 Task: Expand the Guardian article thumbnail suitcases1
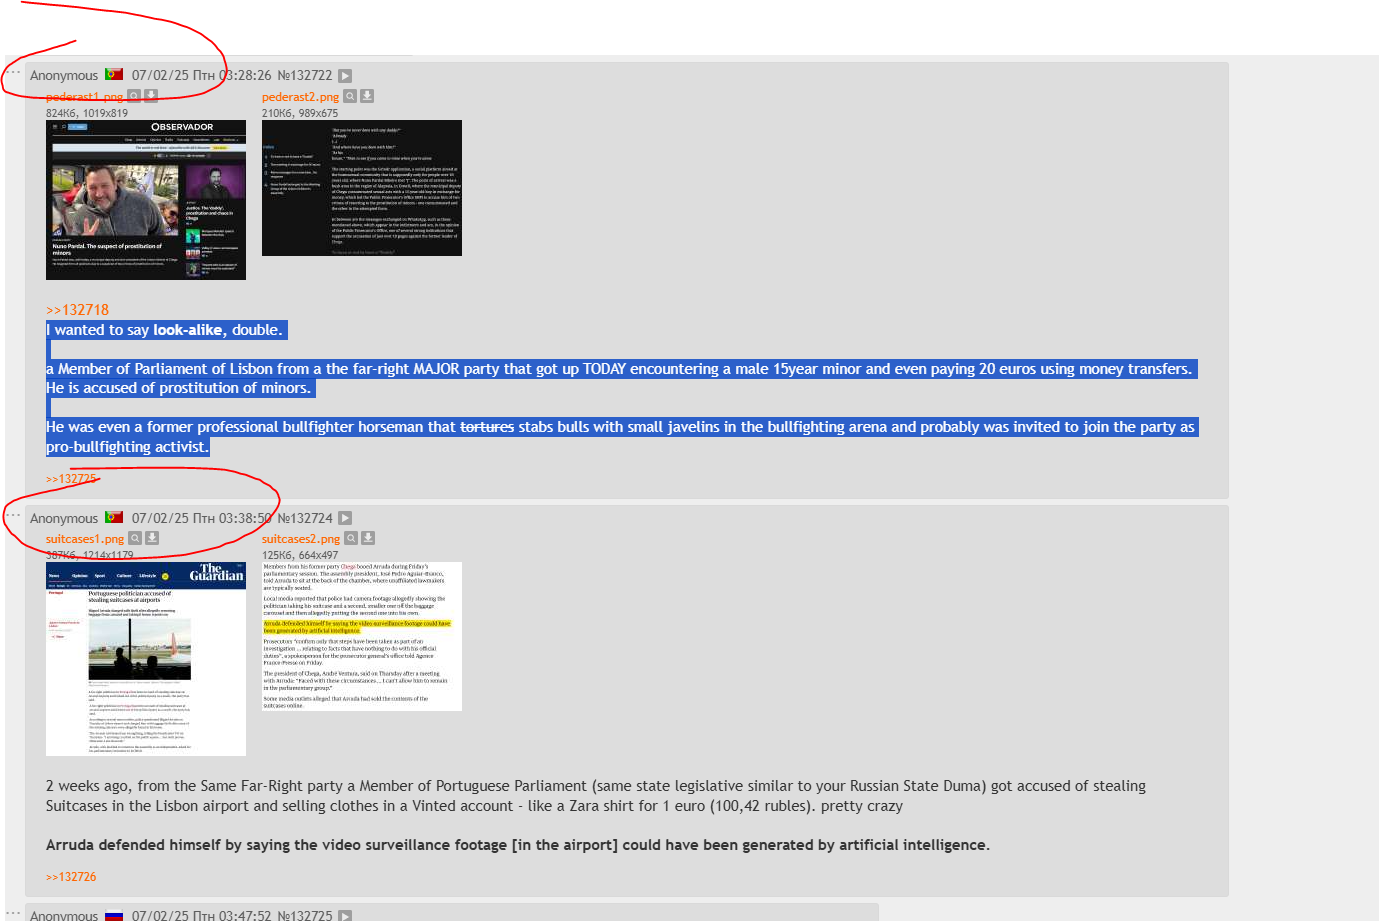tap(146, 659)
